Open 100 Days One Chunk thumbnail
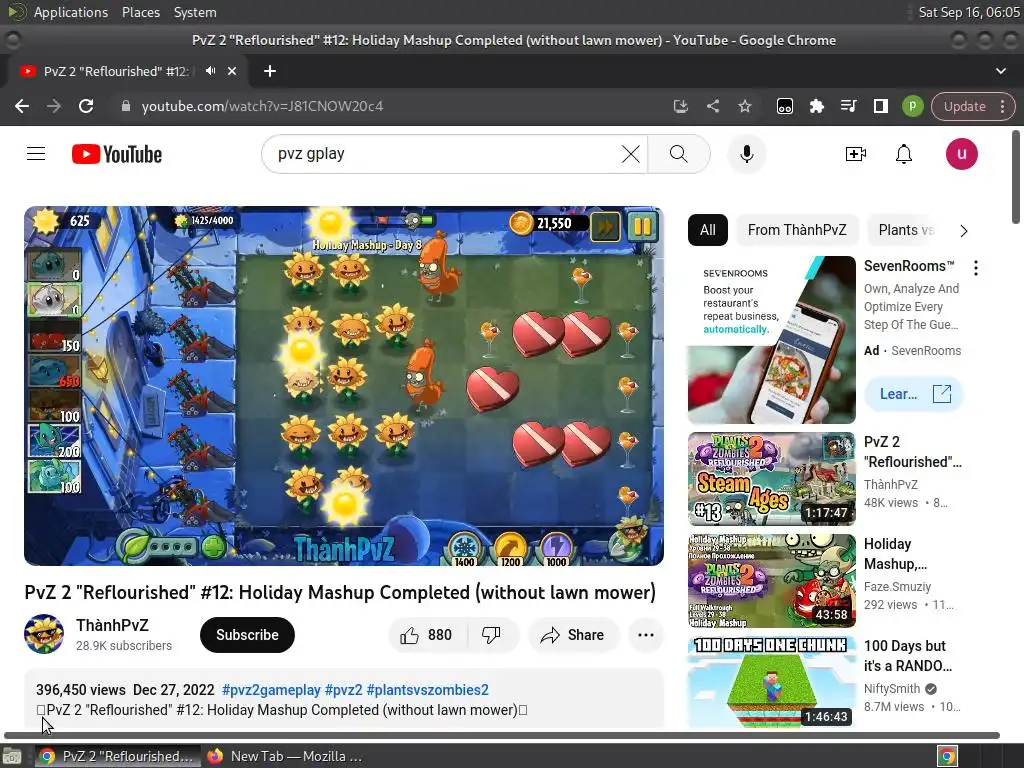 pyautogui.click(x=771, y=682)
